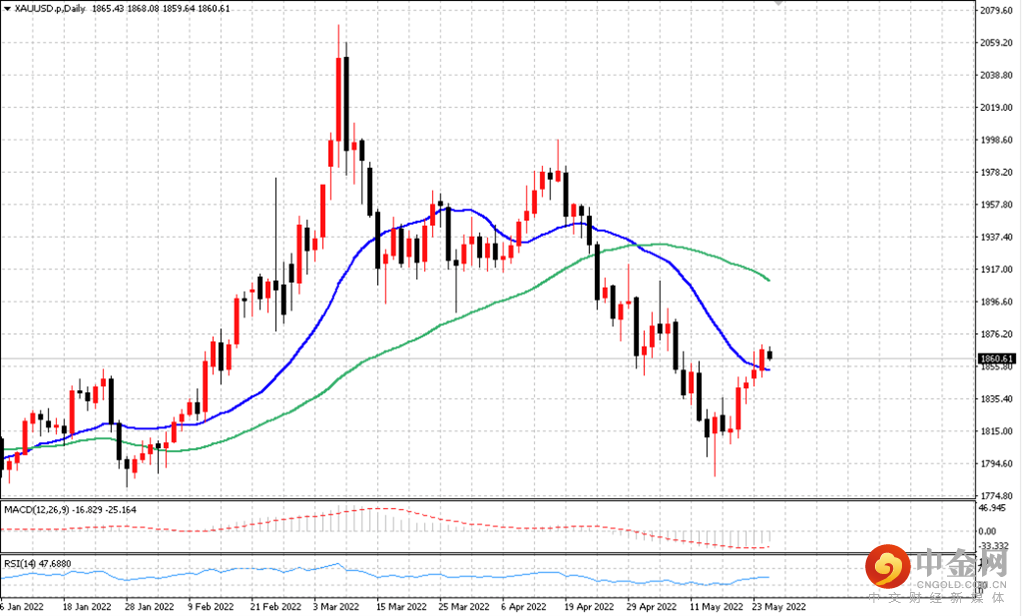The image size is (1022, 616).
Task: Click the 25 Mar 2022 date label
Action: click(x=463, y=607)
